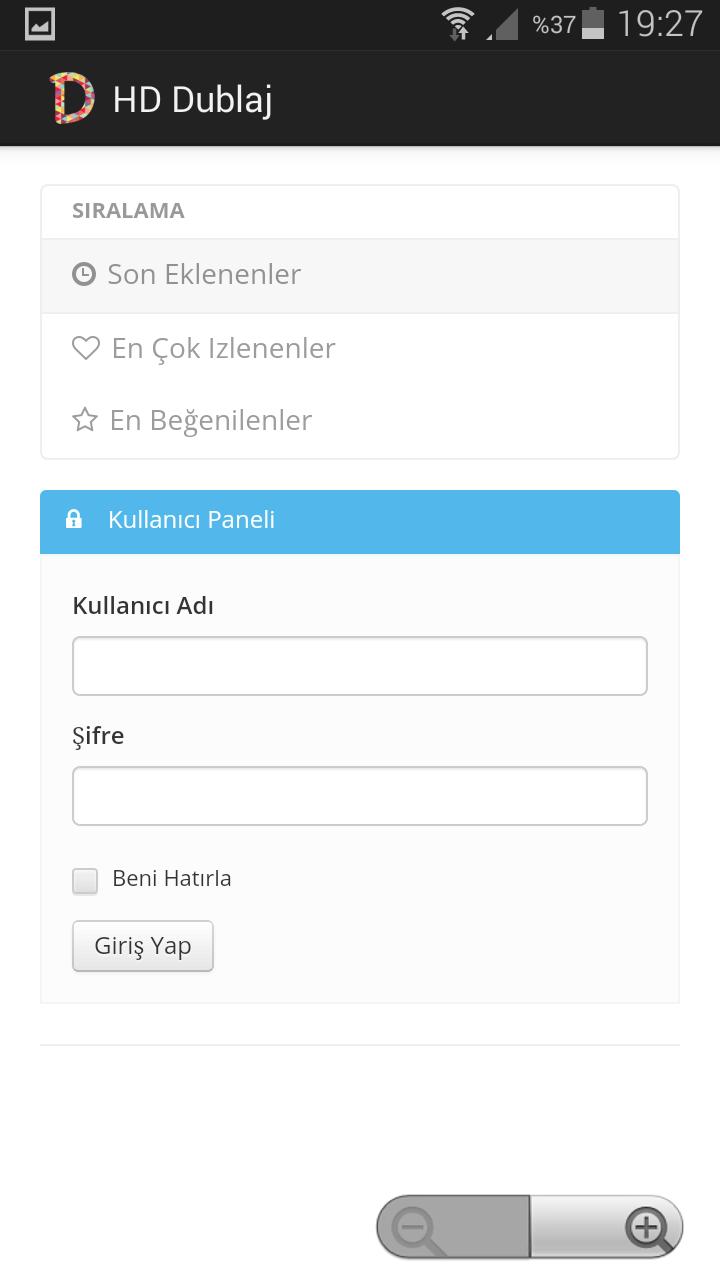720x1280 pixels.
Task: Click the star icon beside En Beğenilenler
Action: click(85, 420)
